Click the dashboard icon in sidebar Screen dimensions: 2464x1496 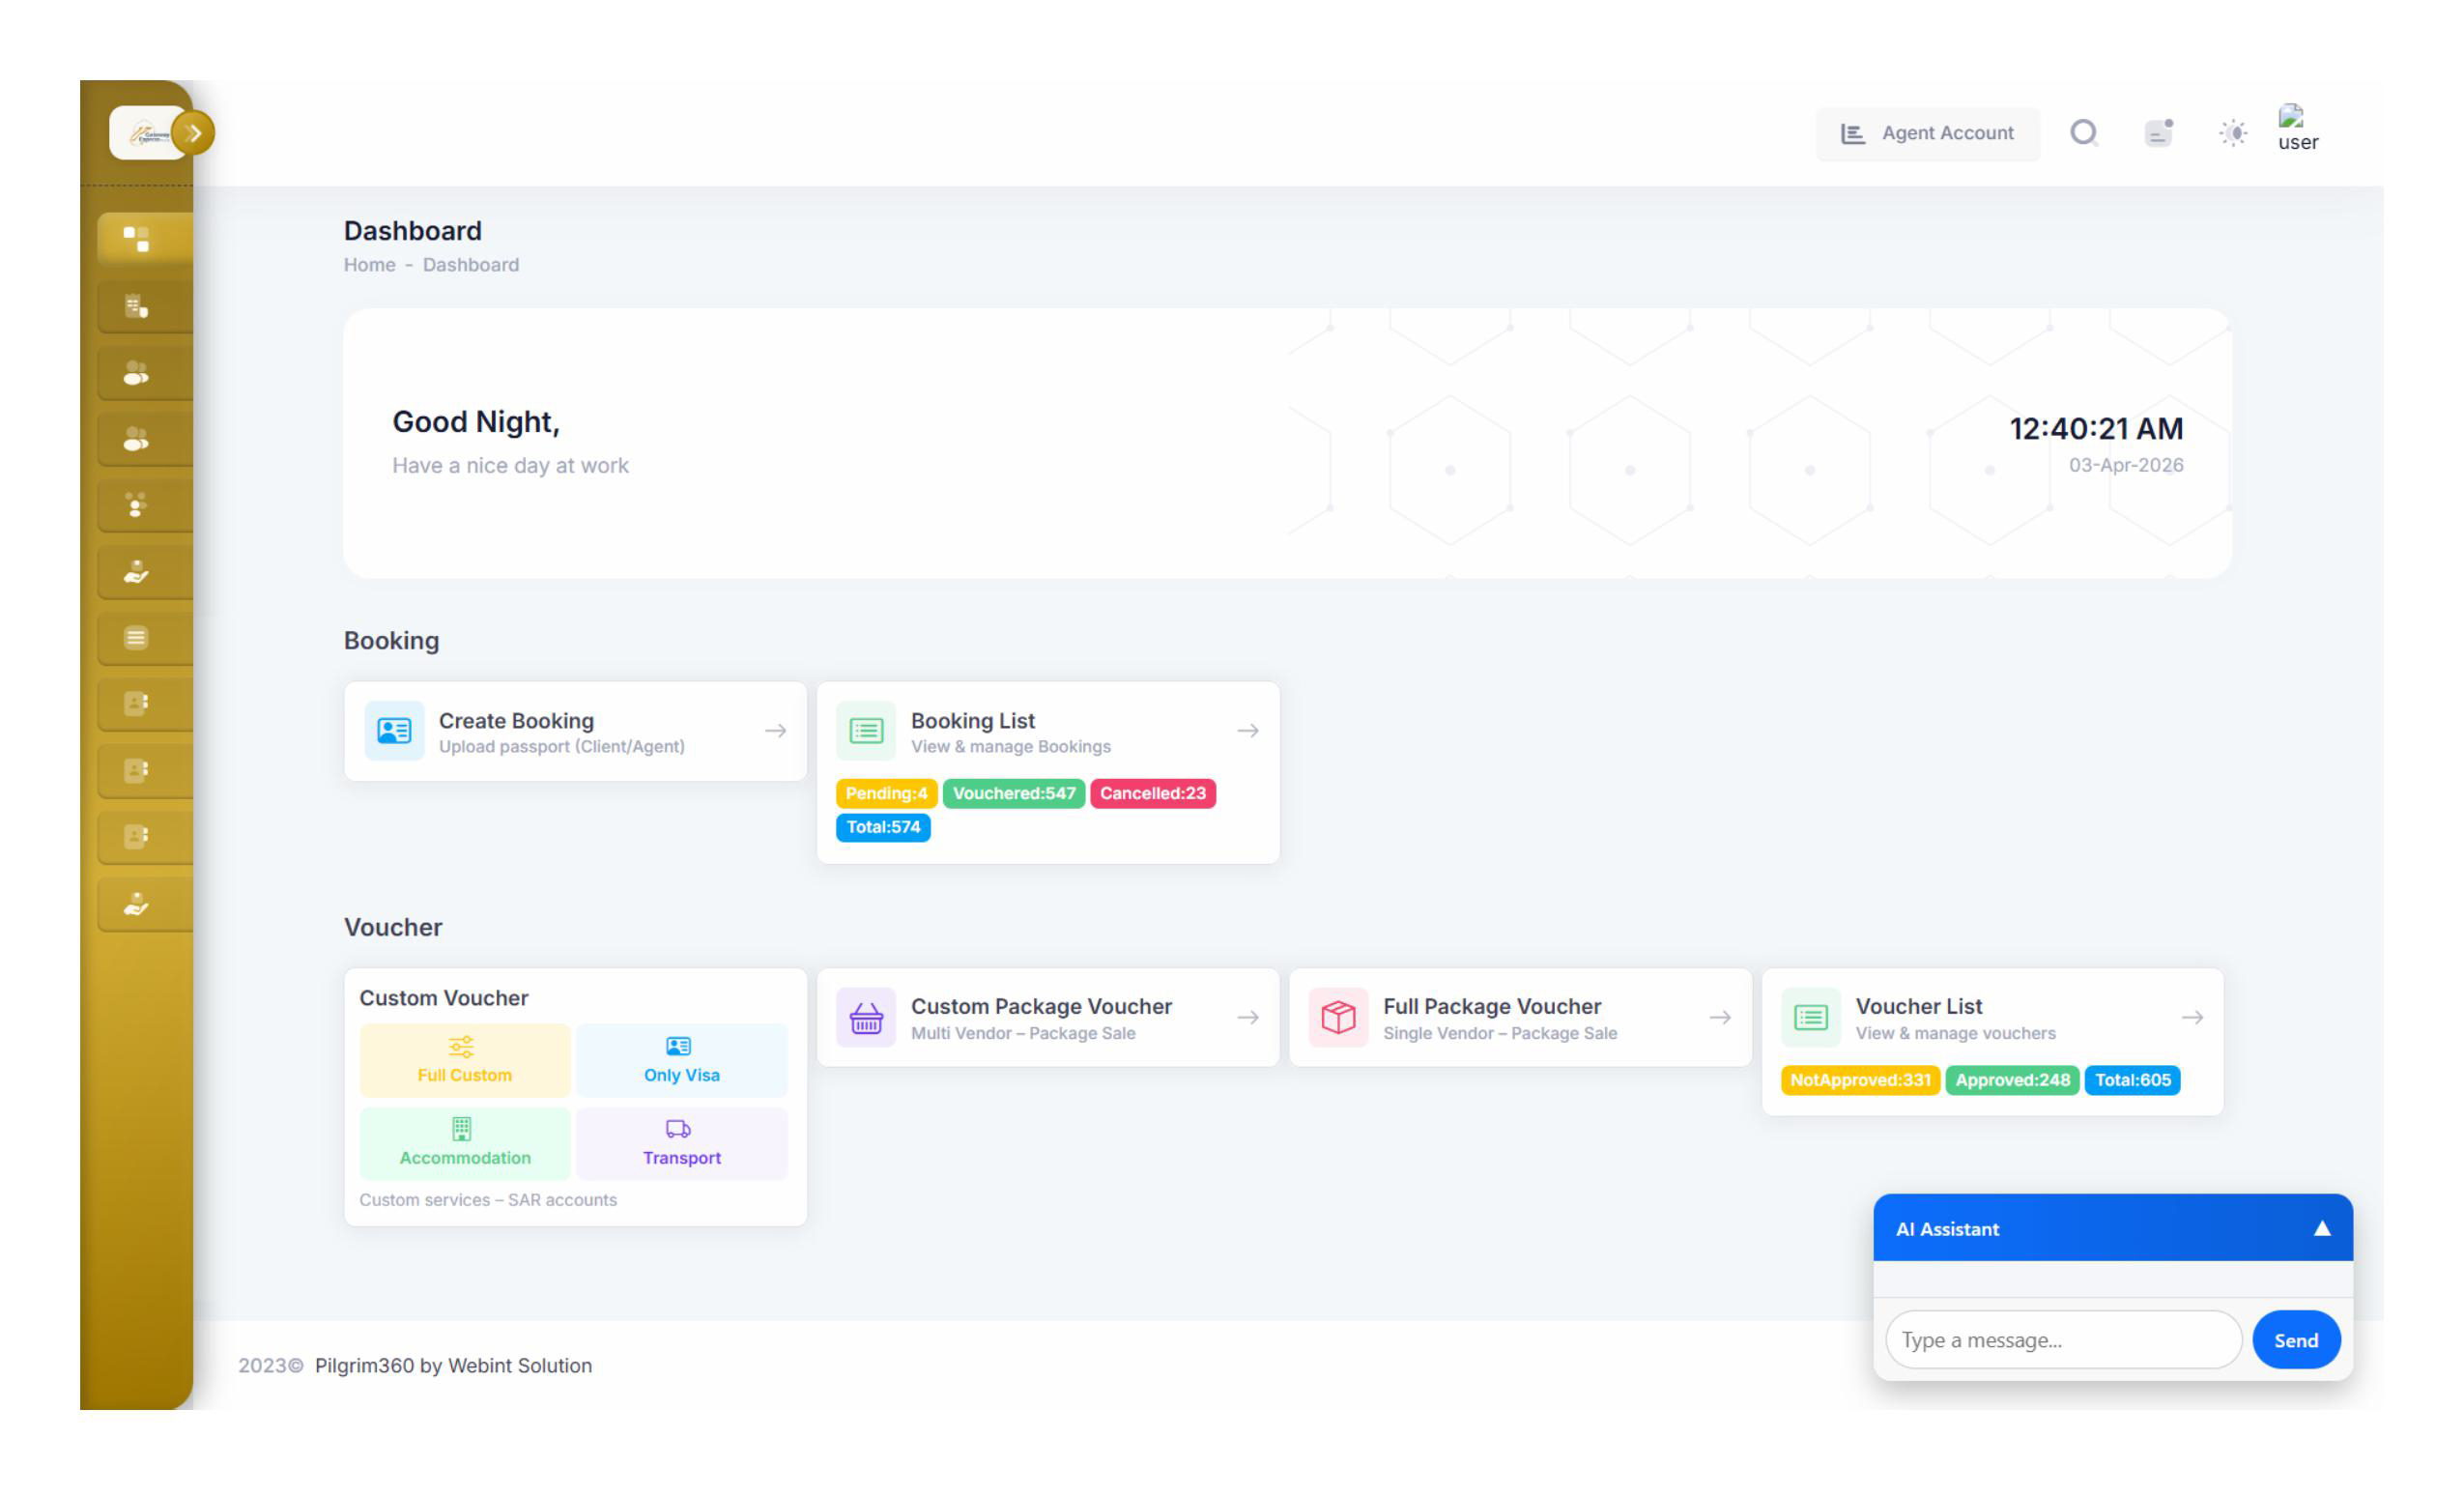pos(136,238)
